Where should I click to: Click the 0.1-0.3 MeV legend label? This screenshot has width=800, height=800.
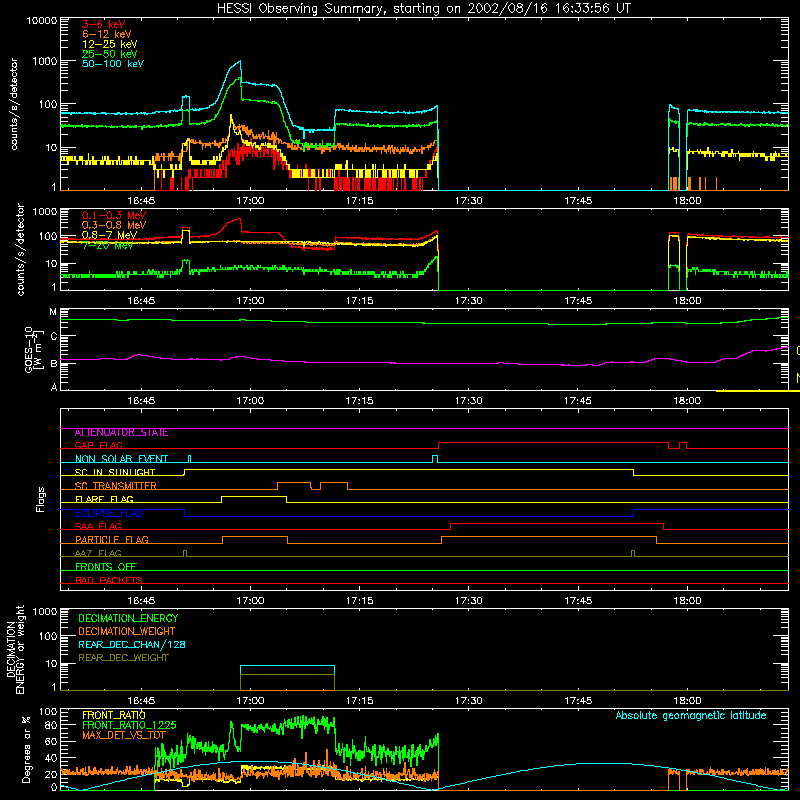tap(114, 215)
